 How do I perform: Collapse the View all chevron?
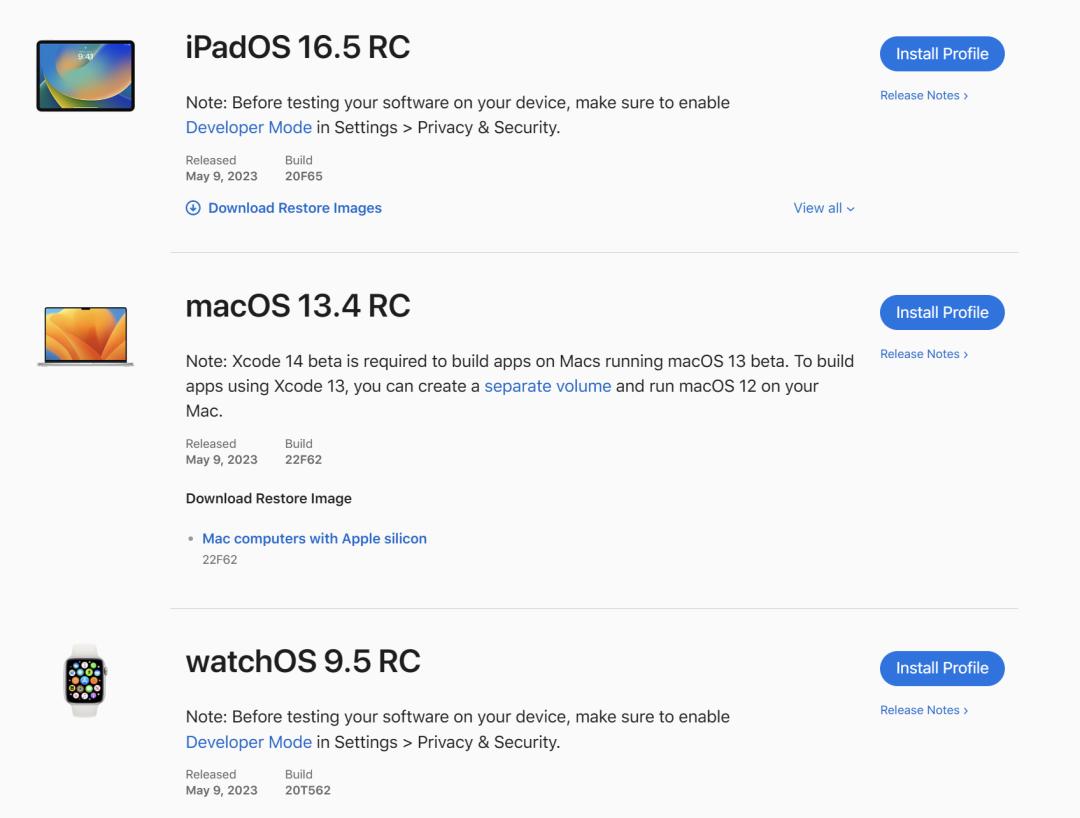coord(850,208)
